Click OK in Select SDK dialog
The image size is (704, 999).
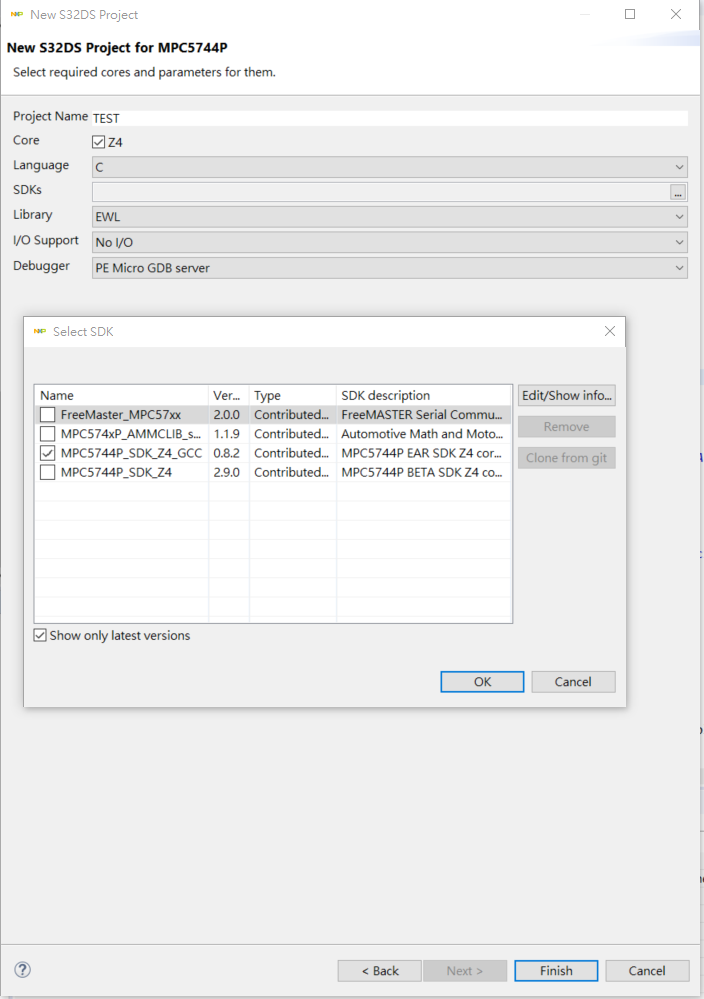point(482,682)
